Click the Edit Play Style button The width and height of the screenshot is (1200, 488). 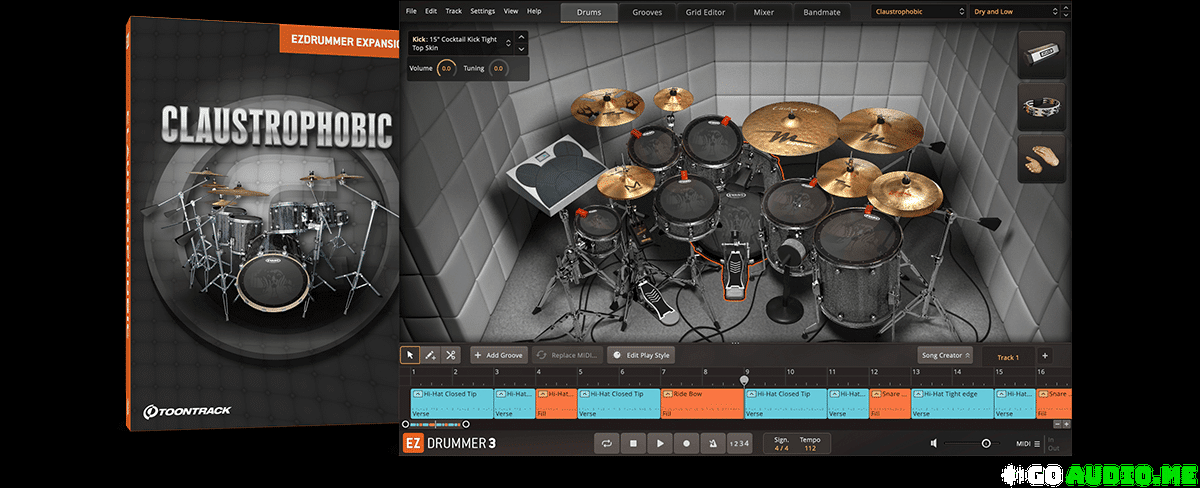tap(641, 355)
